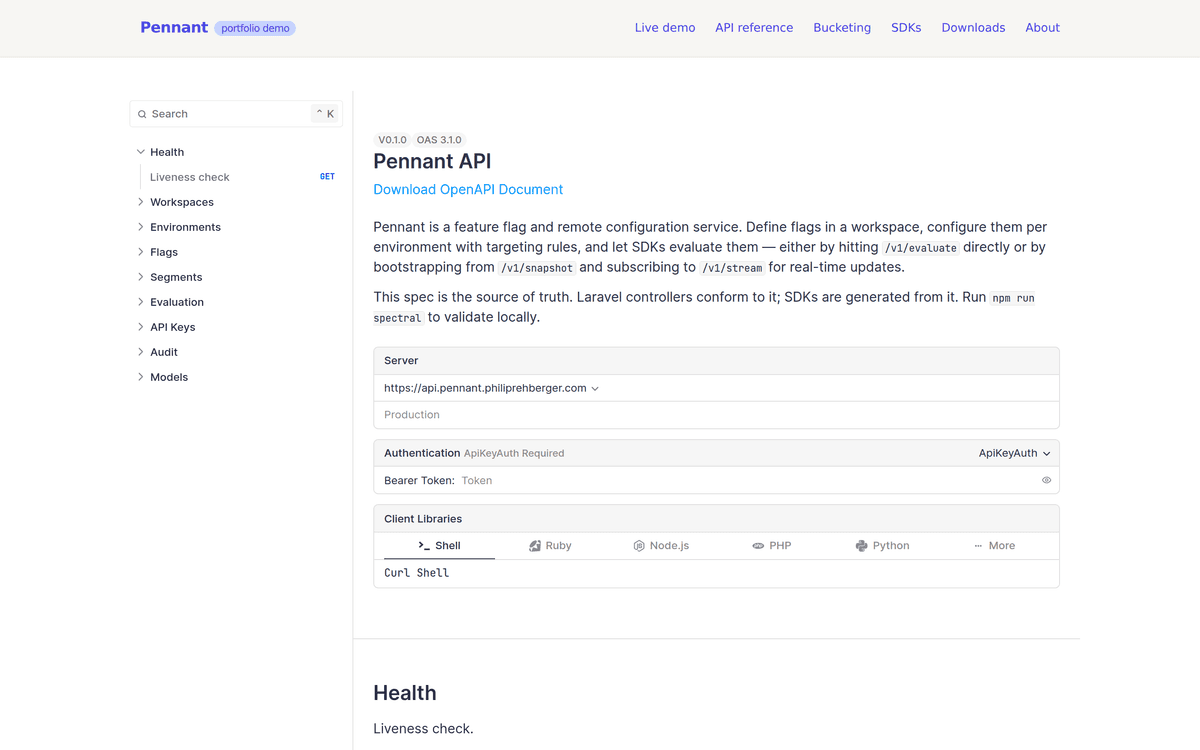Select the PHP client library tab
Viewport: 1200px width, 750px height.
pyautogui.click(x=772, y=546)
